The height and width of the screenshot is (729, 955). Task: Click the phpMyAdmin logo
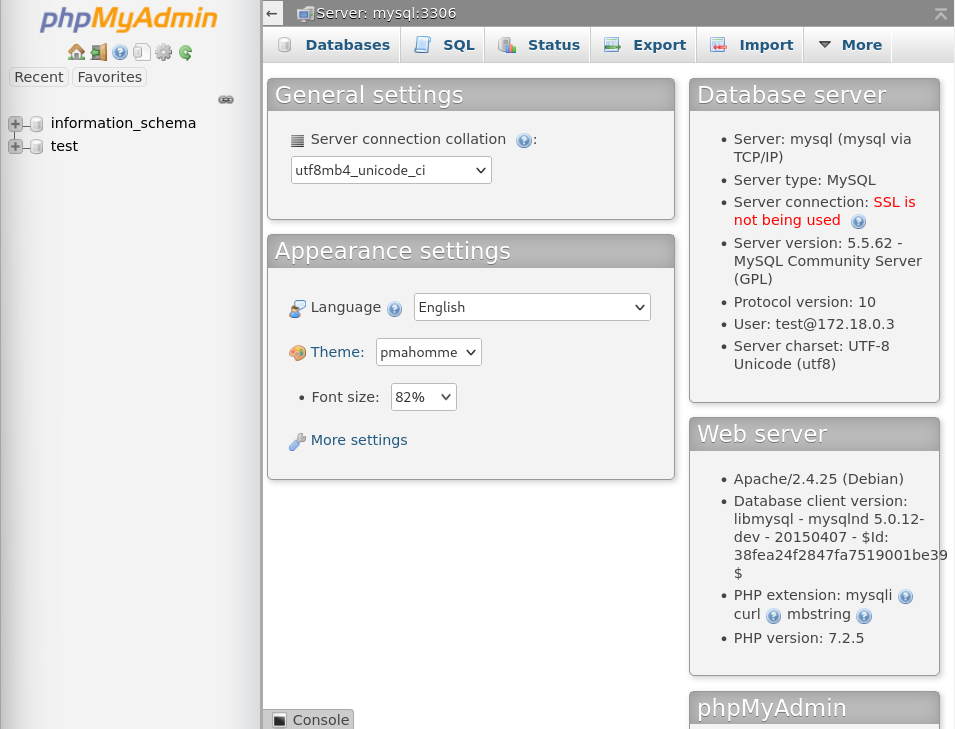coord(129,18)
